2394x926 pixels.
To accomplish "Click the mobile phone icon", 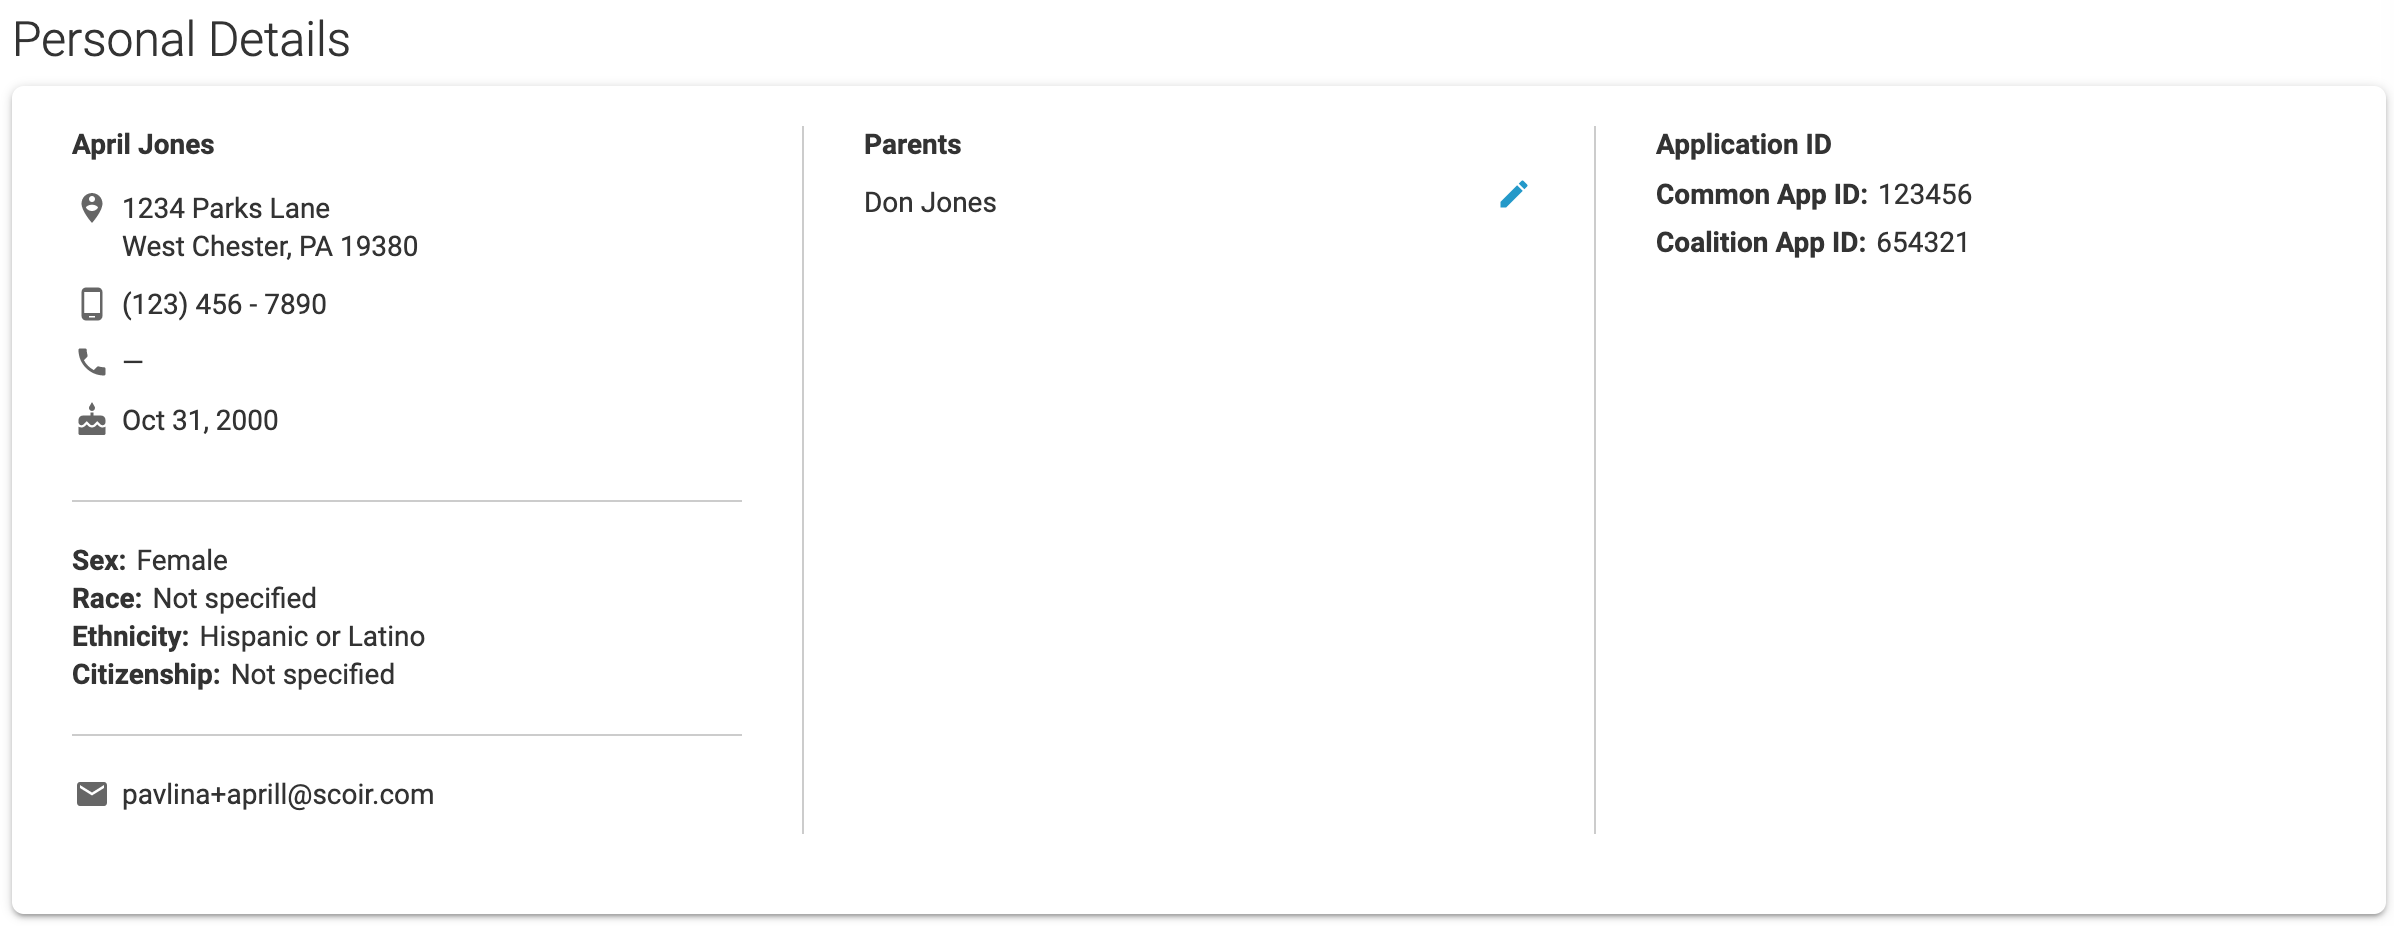I will tap(91, 304).
